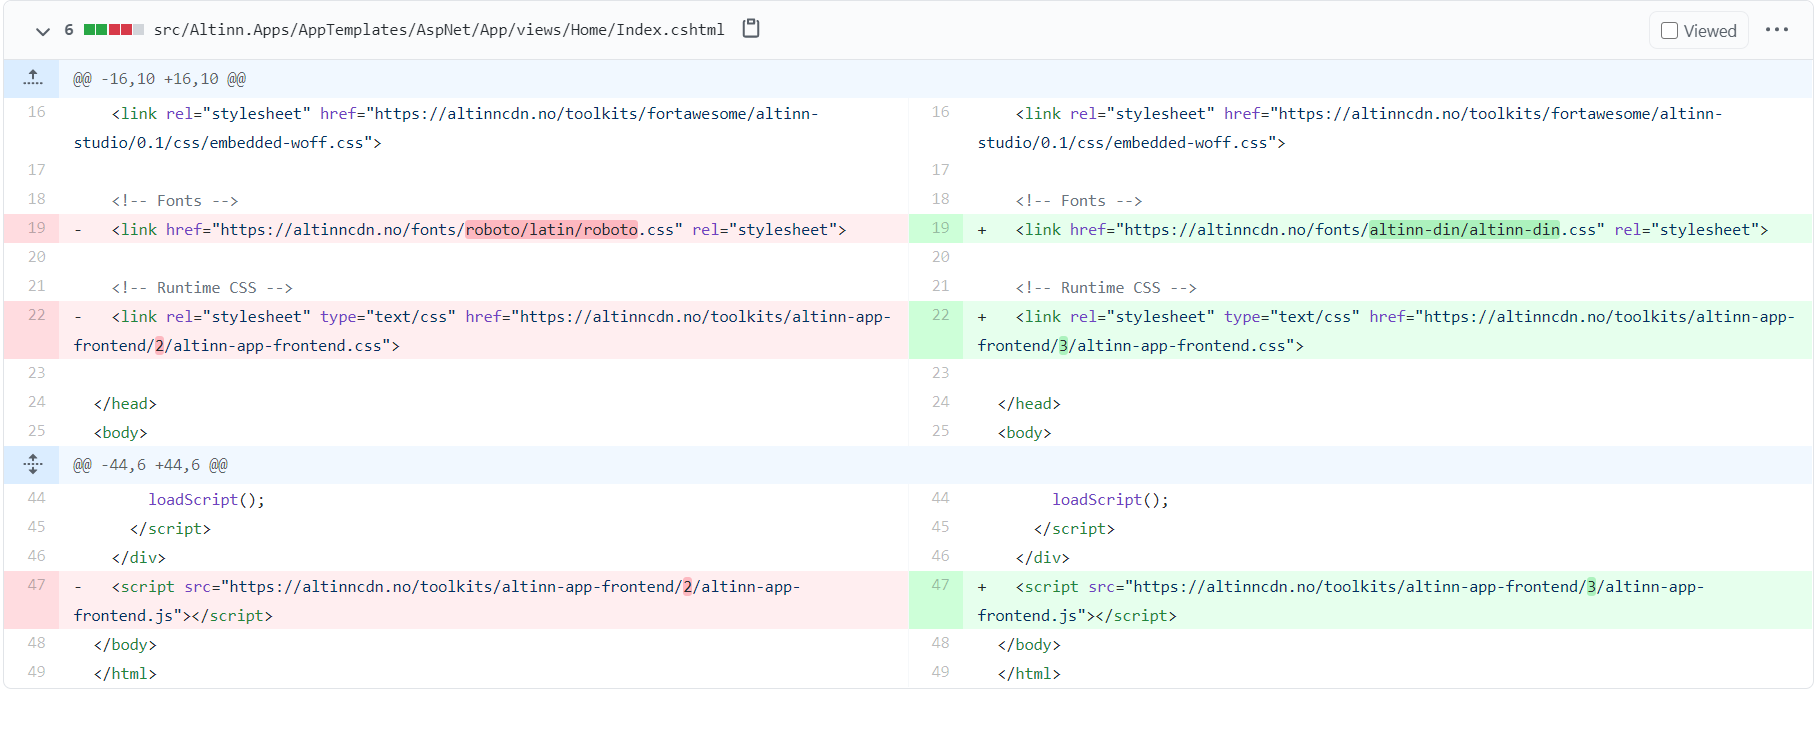
Task: Open the three-dot file options menu
Action: pos(1776,30)
